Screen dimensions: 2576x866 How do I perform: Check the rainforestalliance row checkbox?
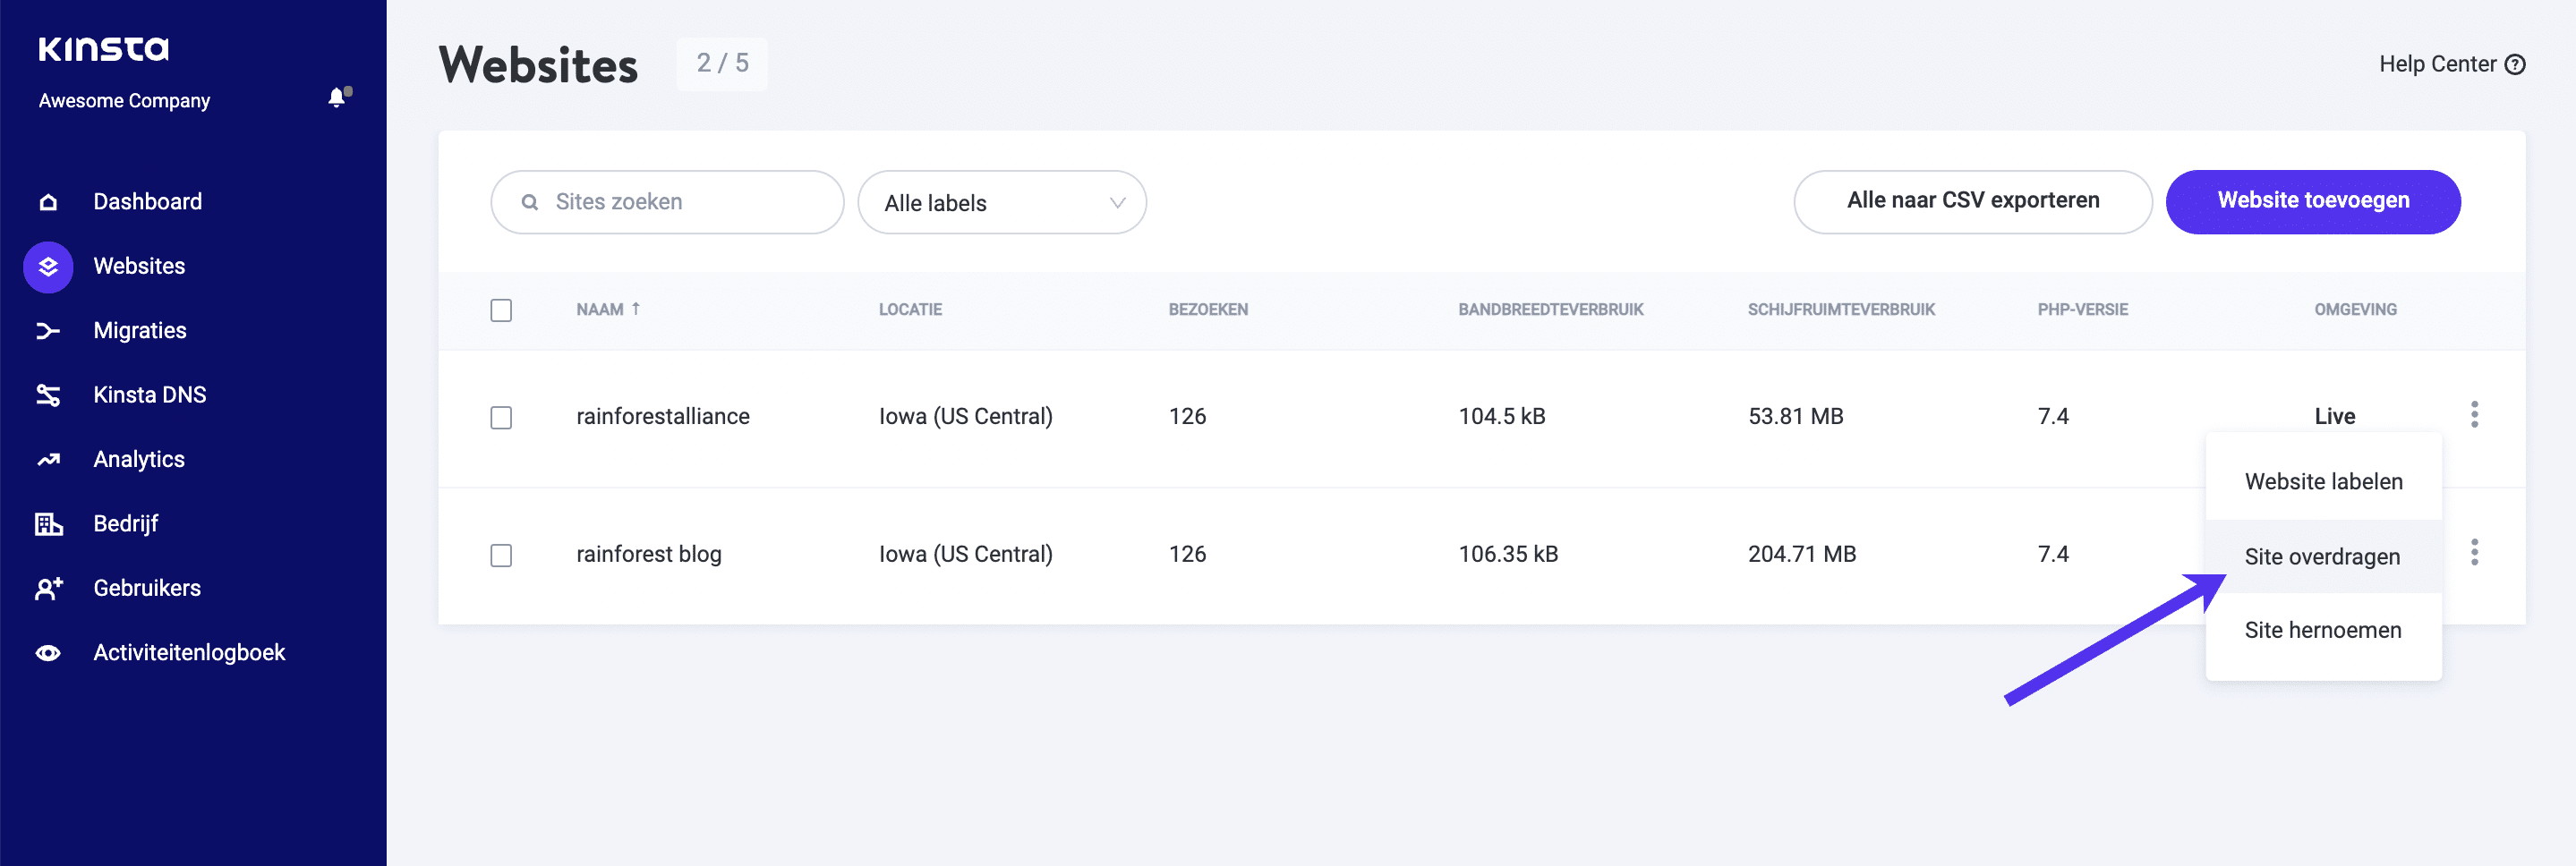tap(501, 417)
